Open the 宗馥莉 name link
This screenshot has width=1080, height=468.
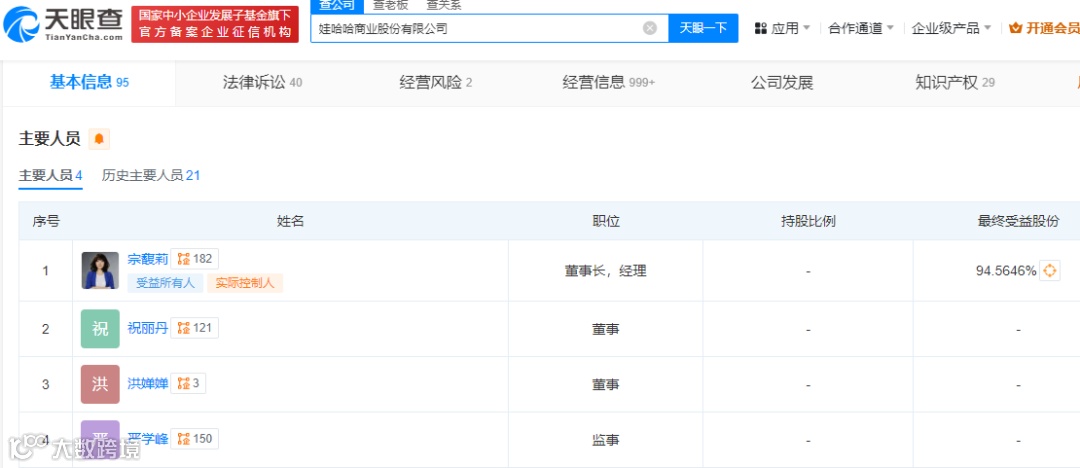click(x=147, y=259)
